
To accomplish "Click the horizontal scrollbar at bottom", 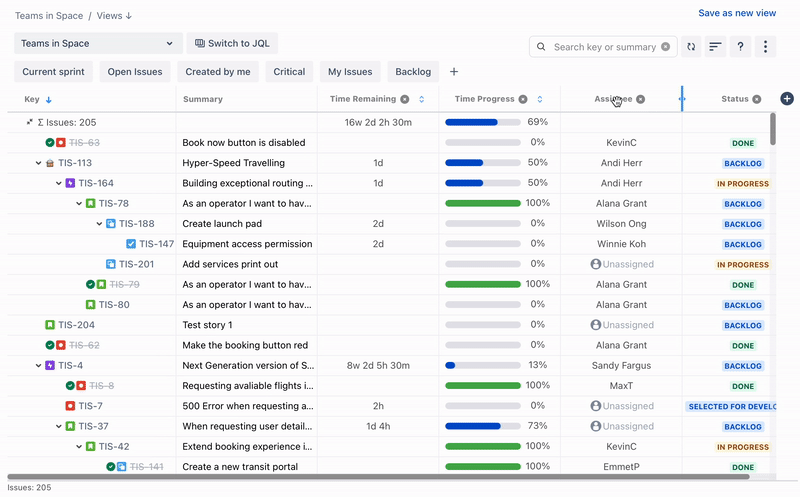I will pos(378,477).
